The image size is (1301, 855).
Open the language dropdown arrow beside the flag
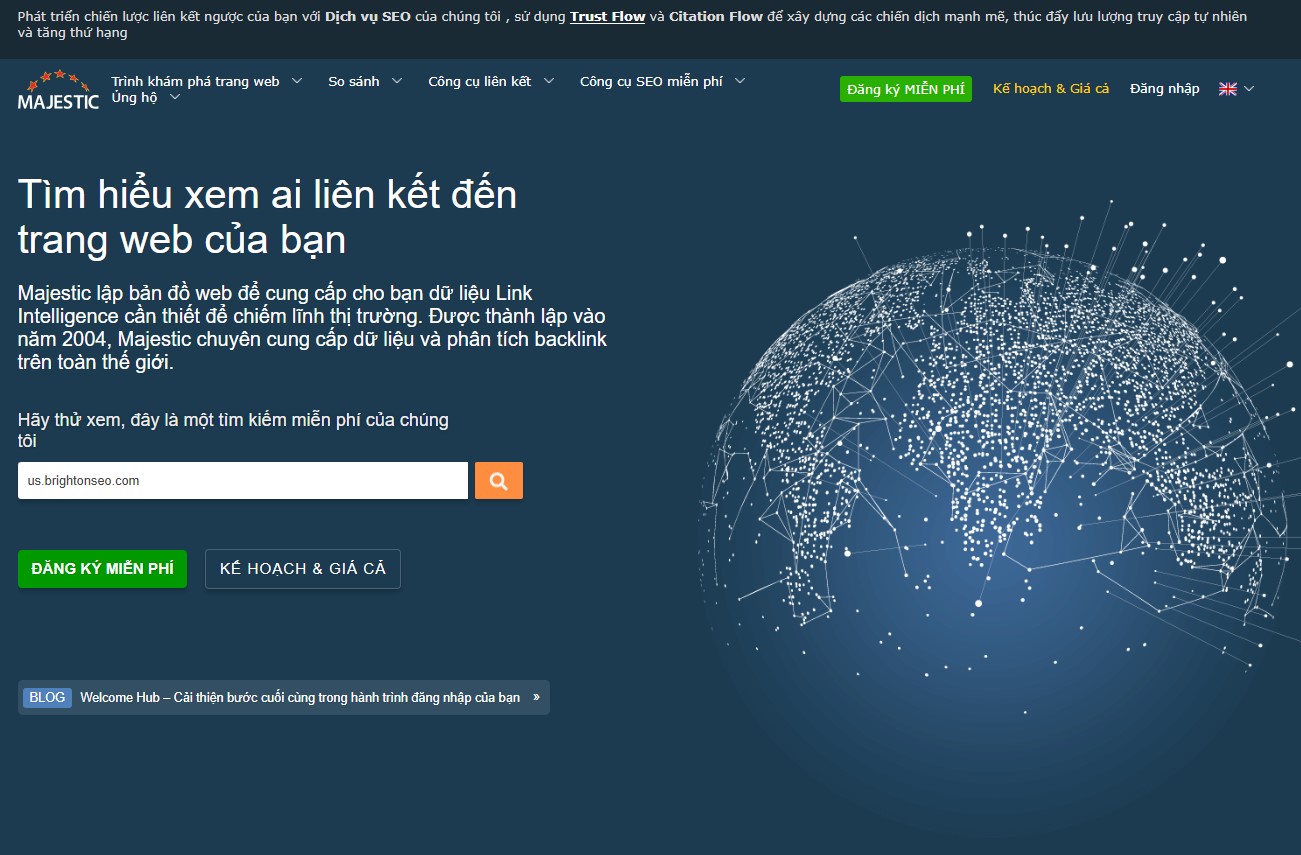pos(1248,89)
